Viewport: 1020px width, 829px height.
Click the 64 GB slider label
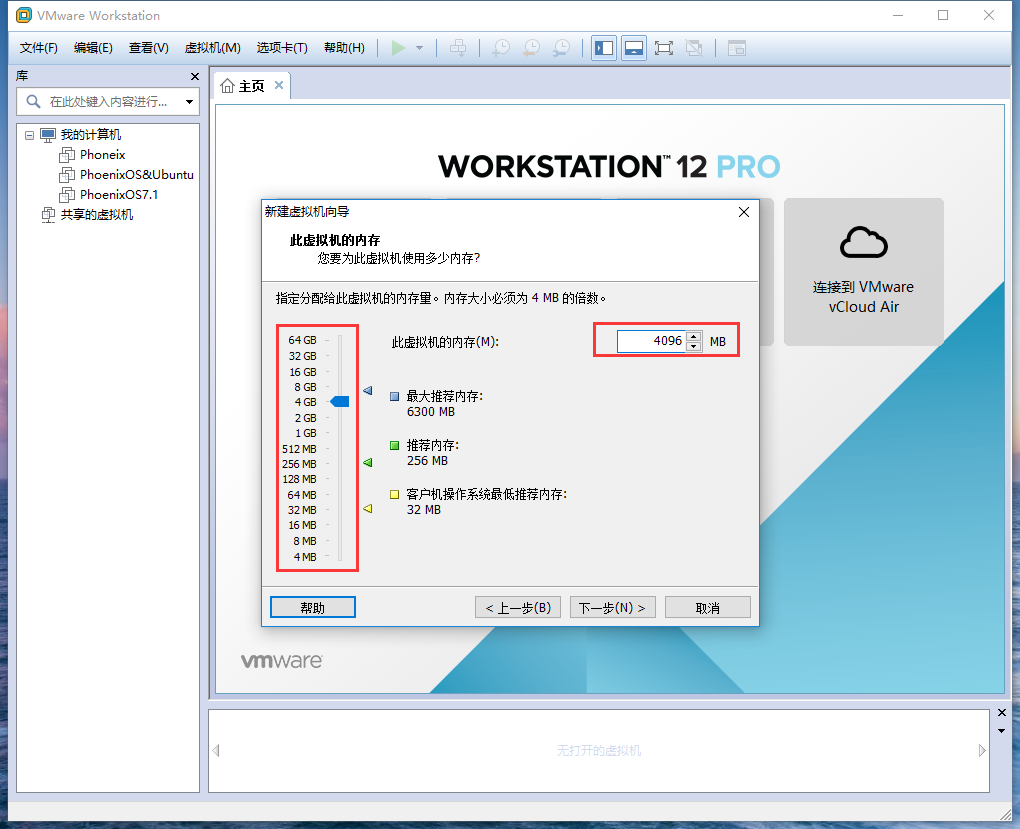tap(302, 340)
